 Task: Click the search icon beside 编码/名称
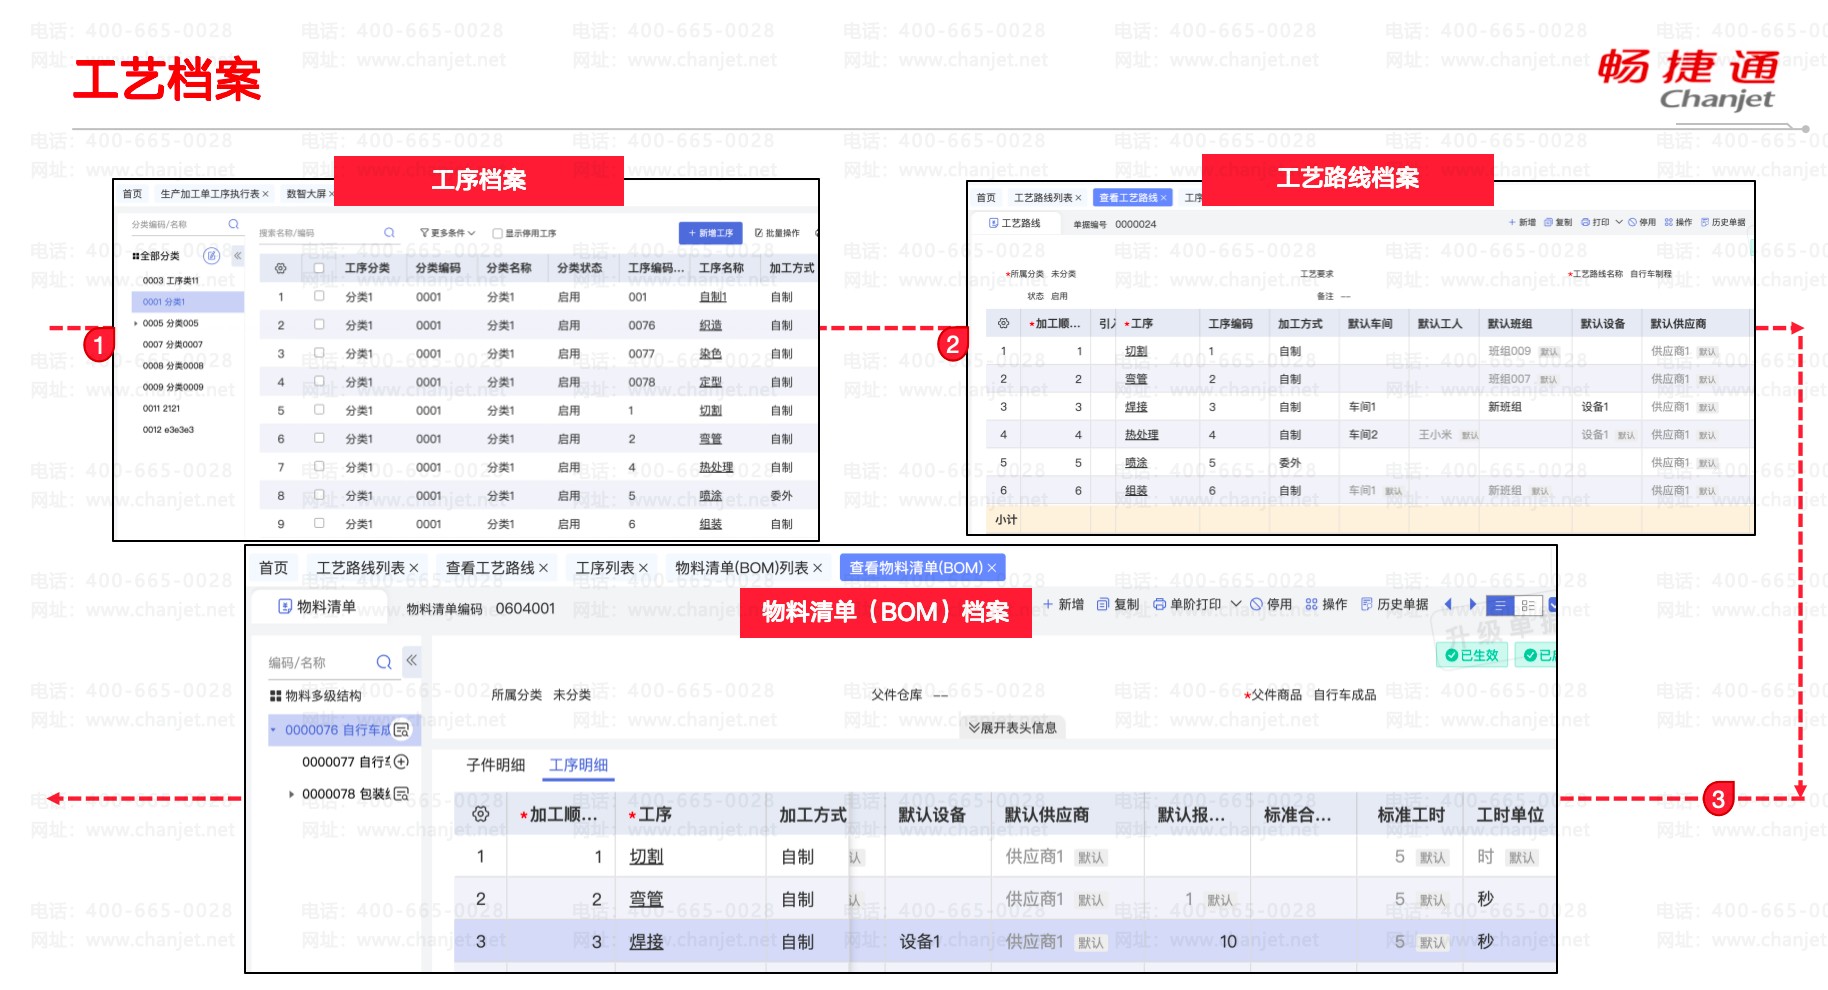384,662
